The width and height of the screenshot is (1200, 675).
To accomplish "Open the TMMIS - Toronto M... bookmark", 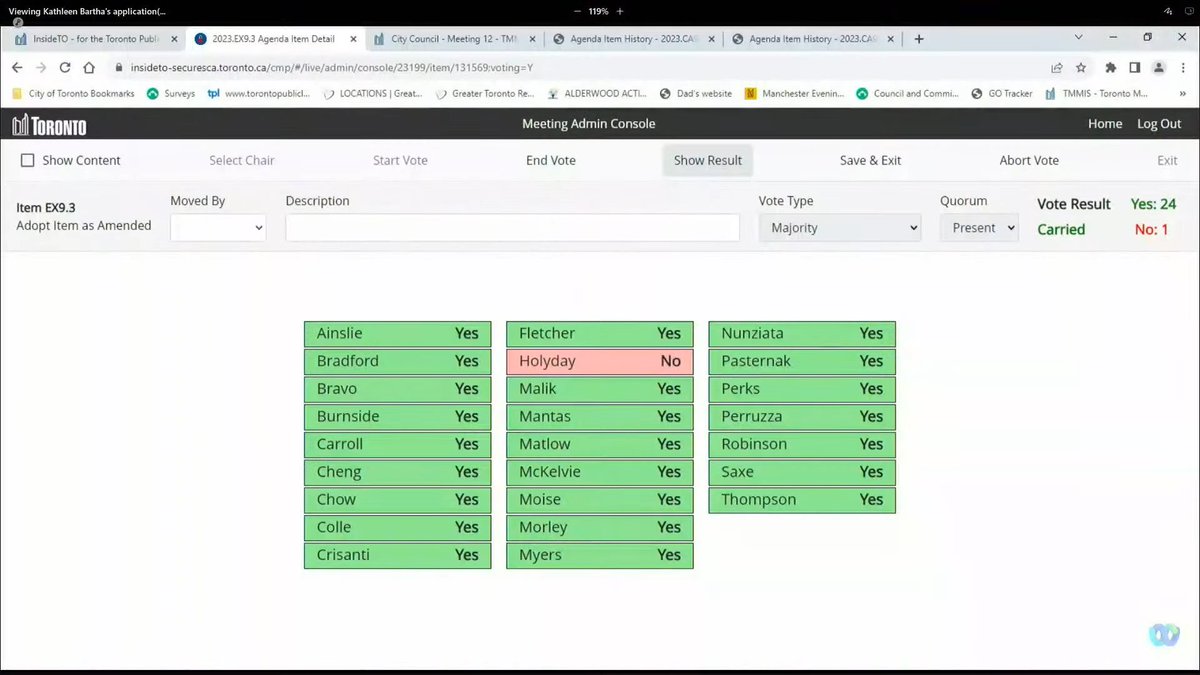I will pyautogui.click(x=1096, y=94).
